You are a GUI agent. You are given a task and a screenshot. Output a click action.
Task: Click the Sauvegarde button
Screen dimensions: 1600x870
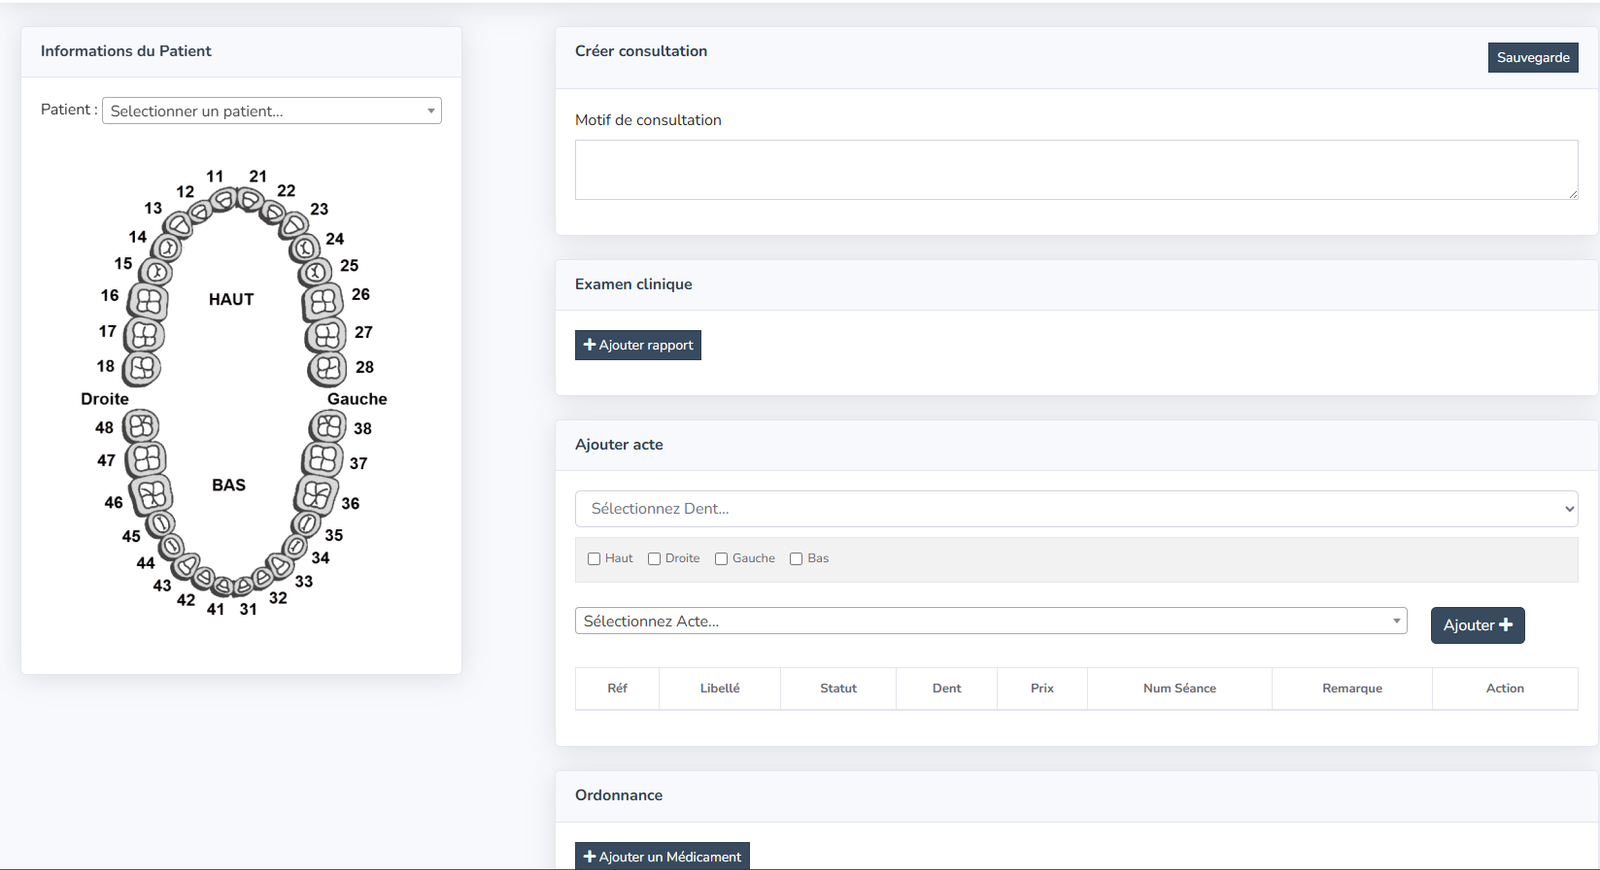coord(1532,58)
